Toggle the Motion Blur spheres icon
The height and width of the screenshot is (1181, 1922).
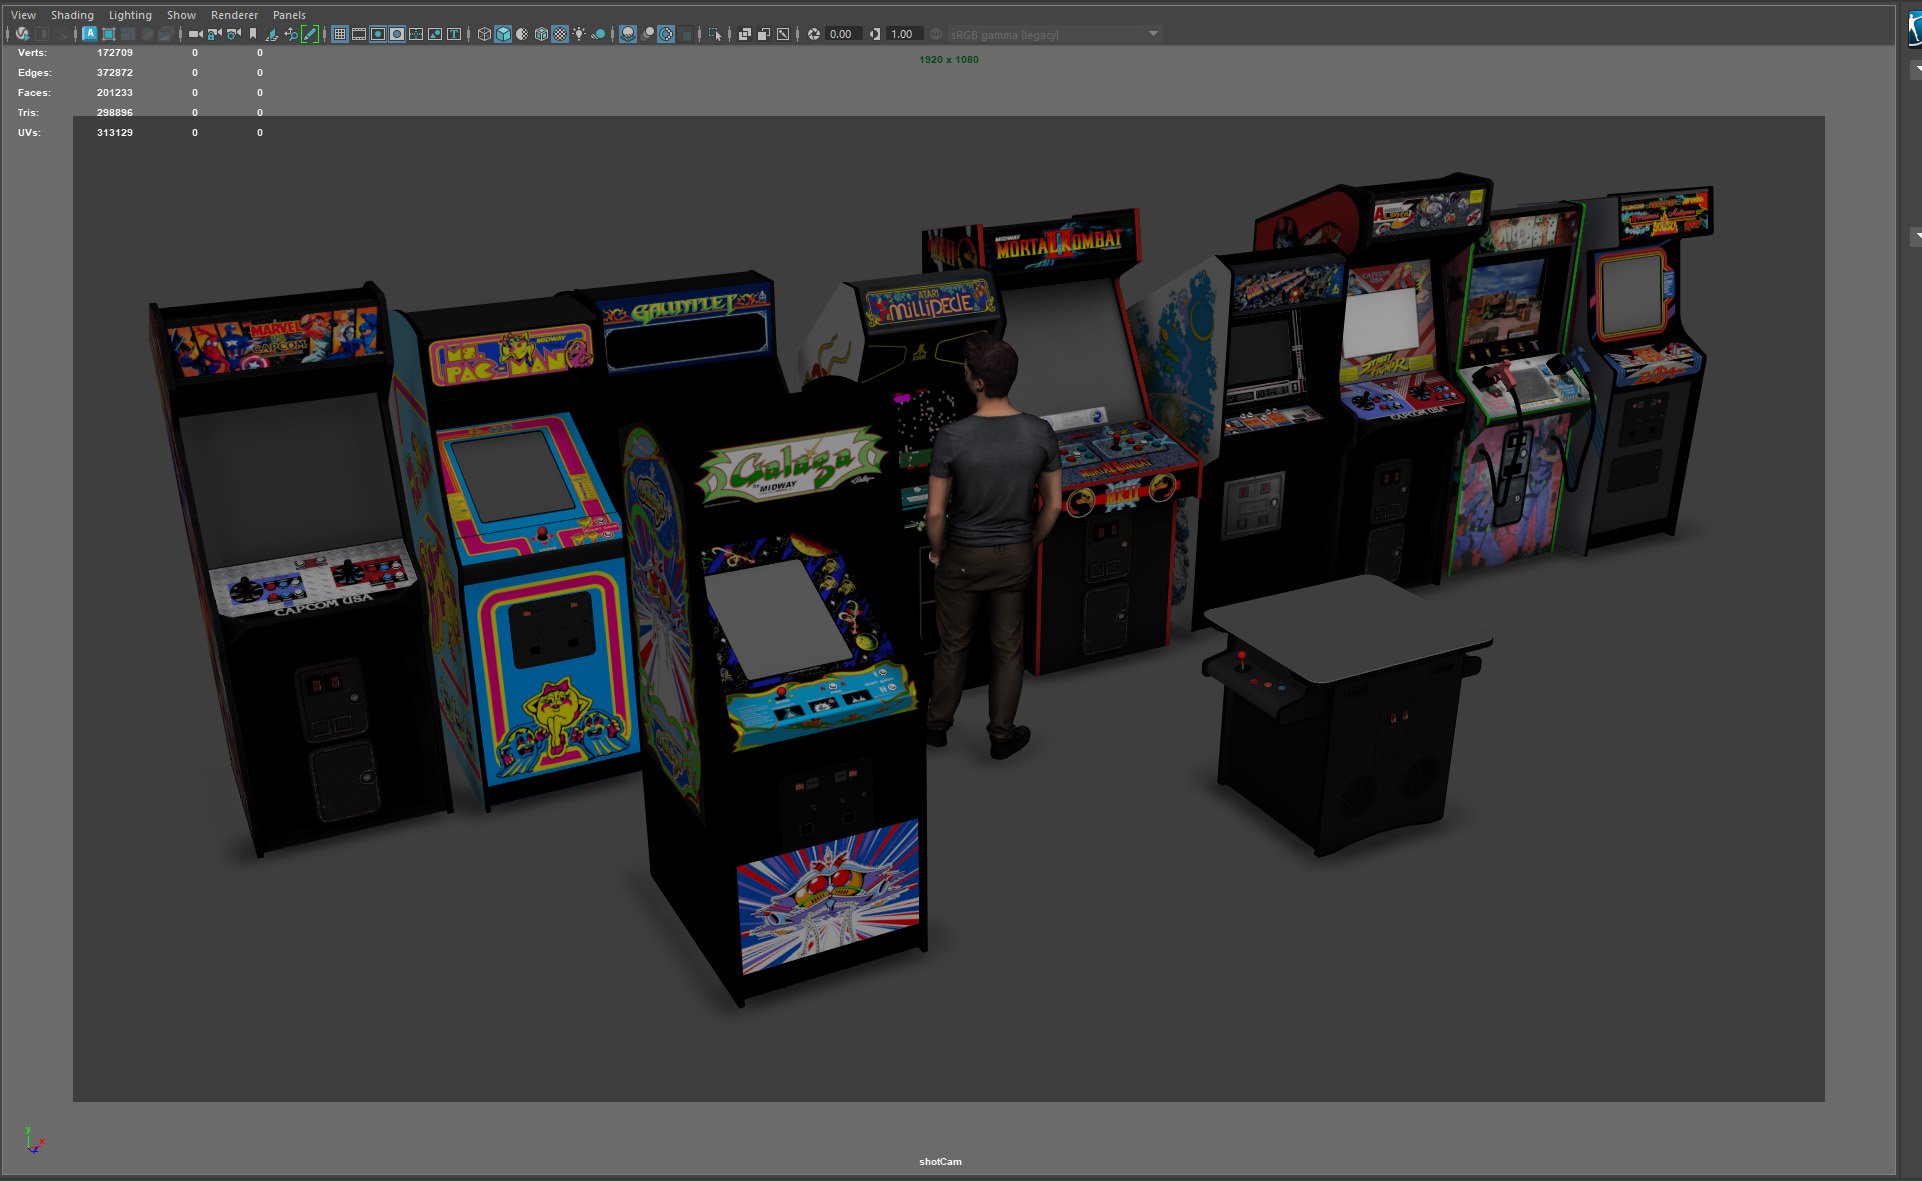tap(648, 34)
